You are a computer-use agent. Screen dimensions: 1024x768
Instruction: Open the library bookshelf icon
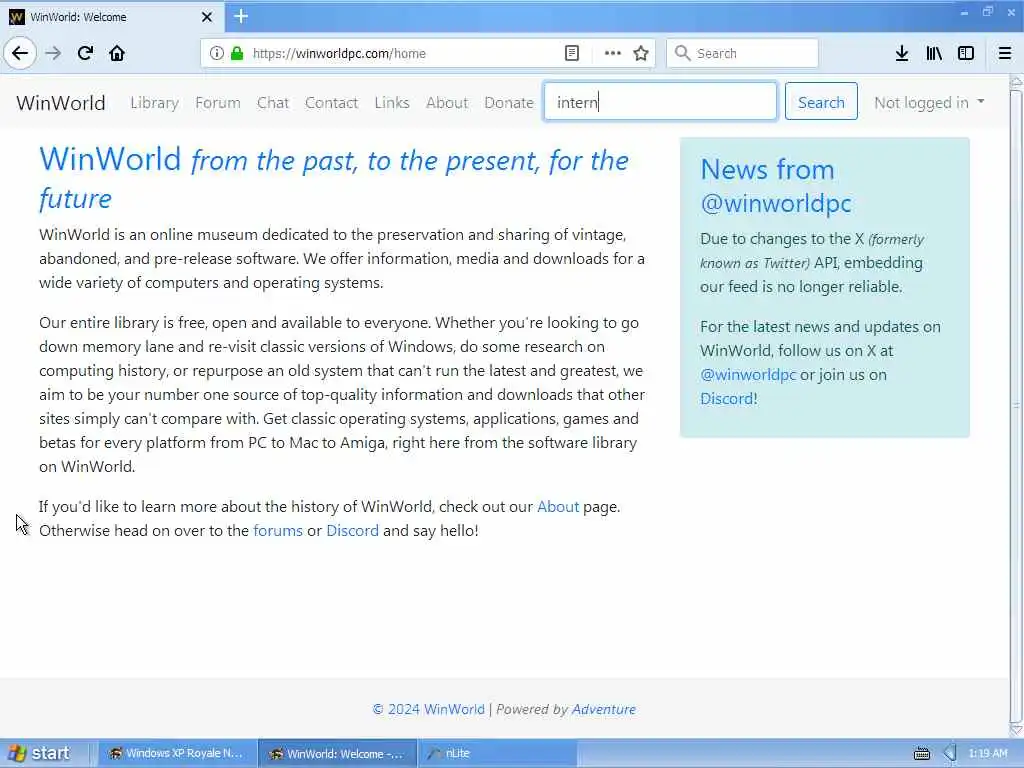934,53
